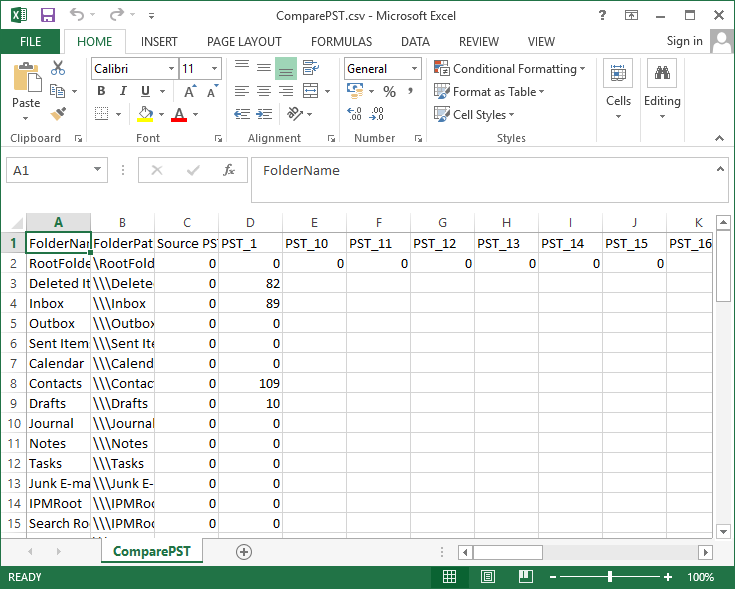Apply Percent Style

tap(389, 91)
